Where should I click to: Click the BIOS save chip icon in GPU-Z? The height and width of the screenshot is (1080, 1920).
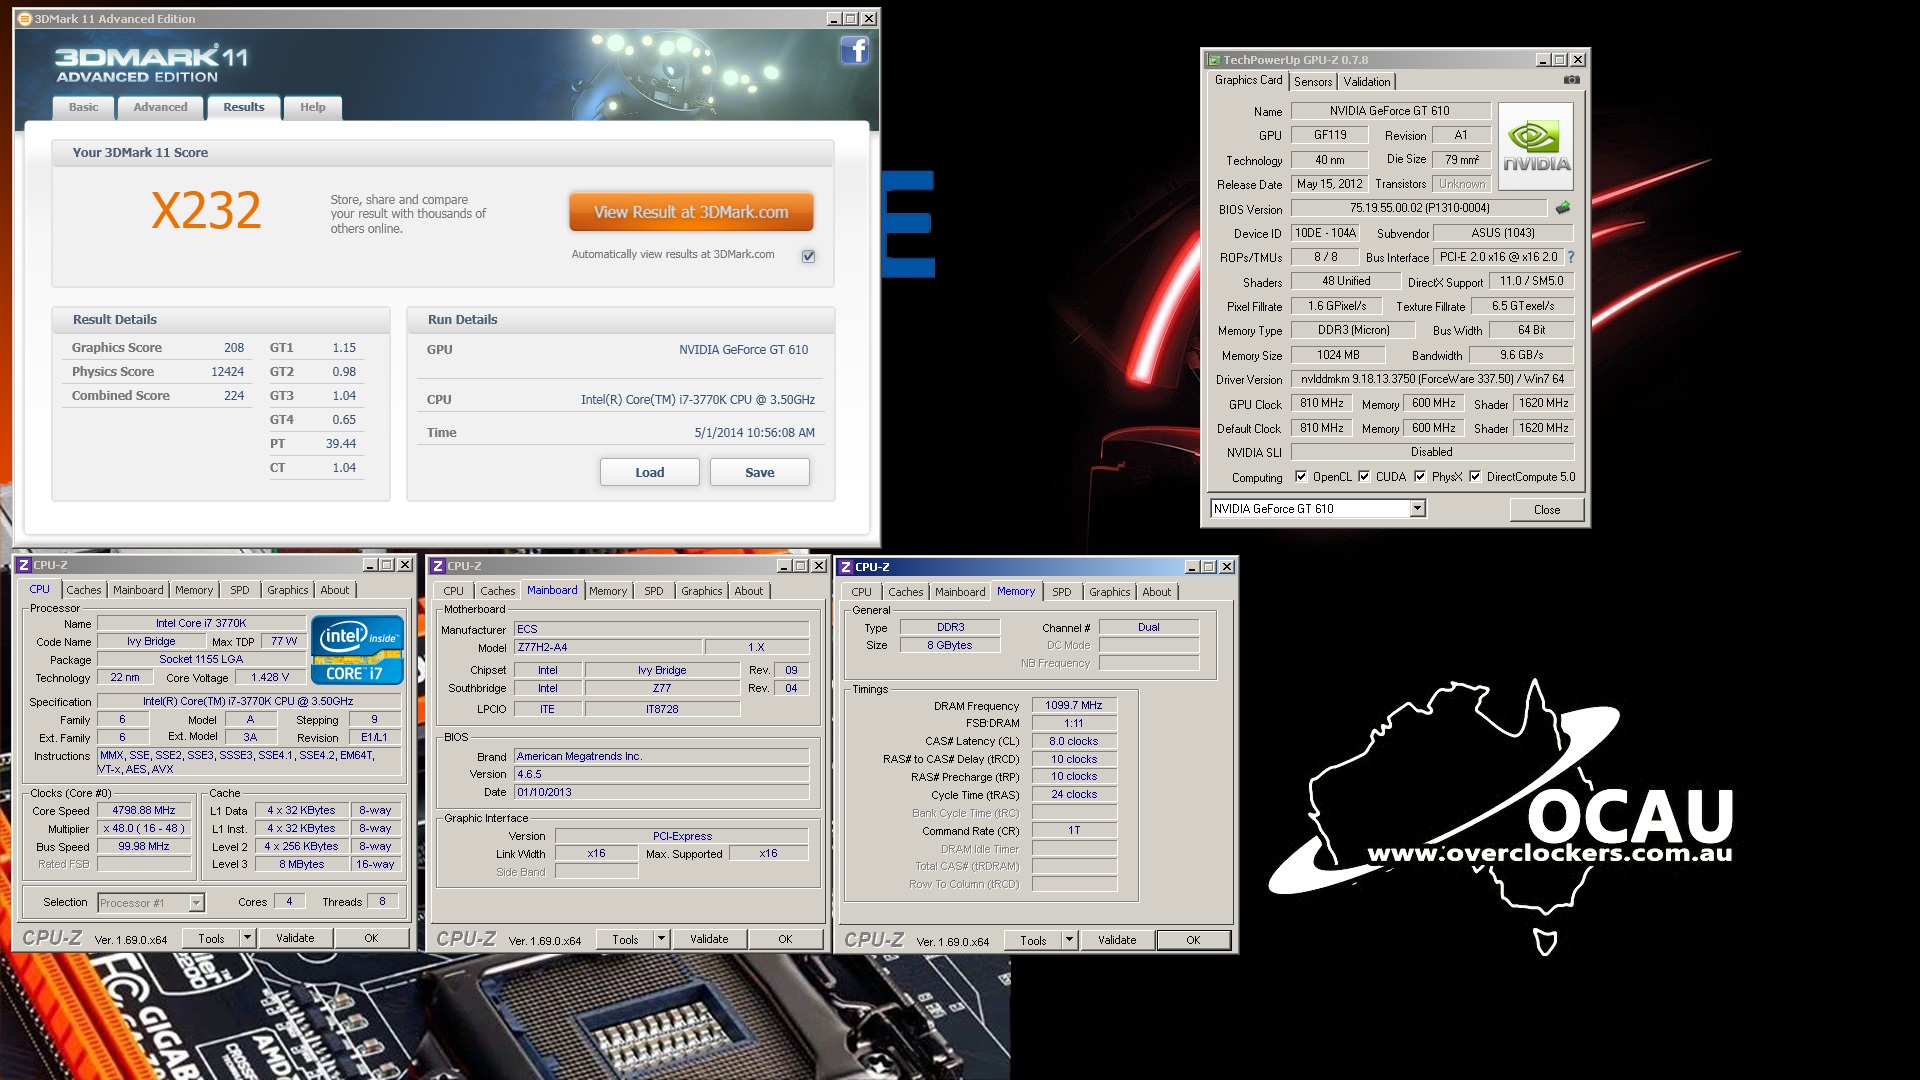[1563, 208]
